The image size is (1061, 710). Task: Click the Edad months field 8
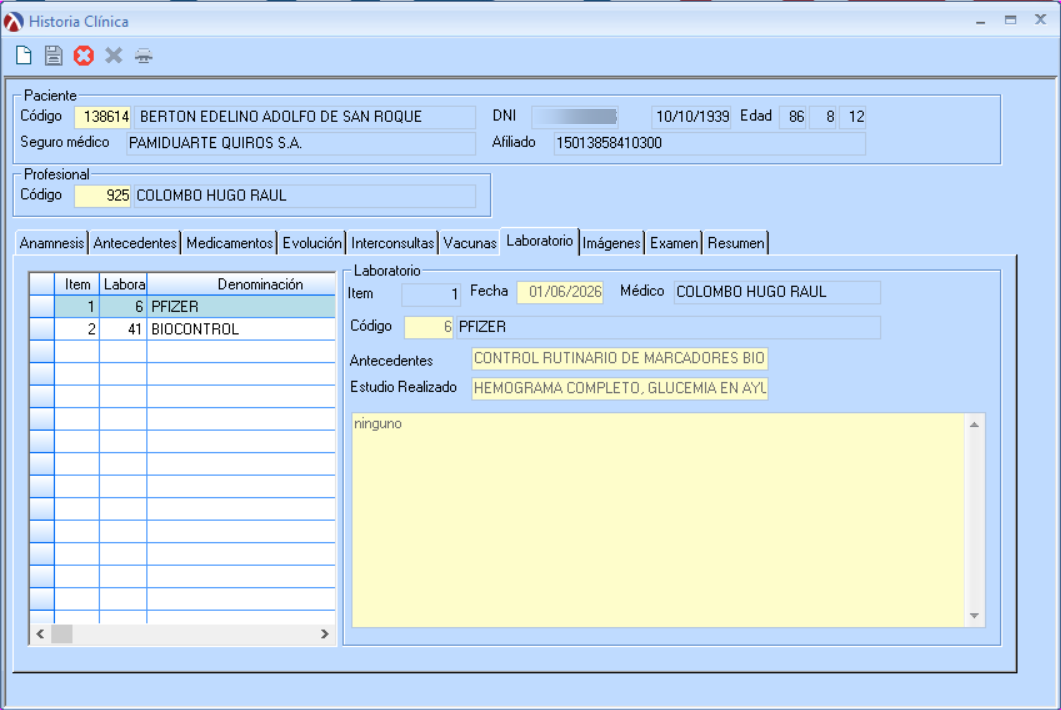[x=823, y=117]
